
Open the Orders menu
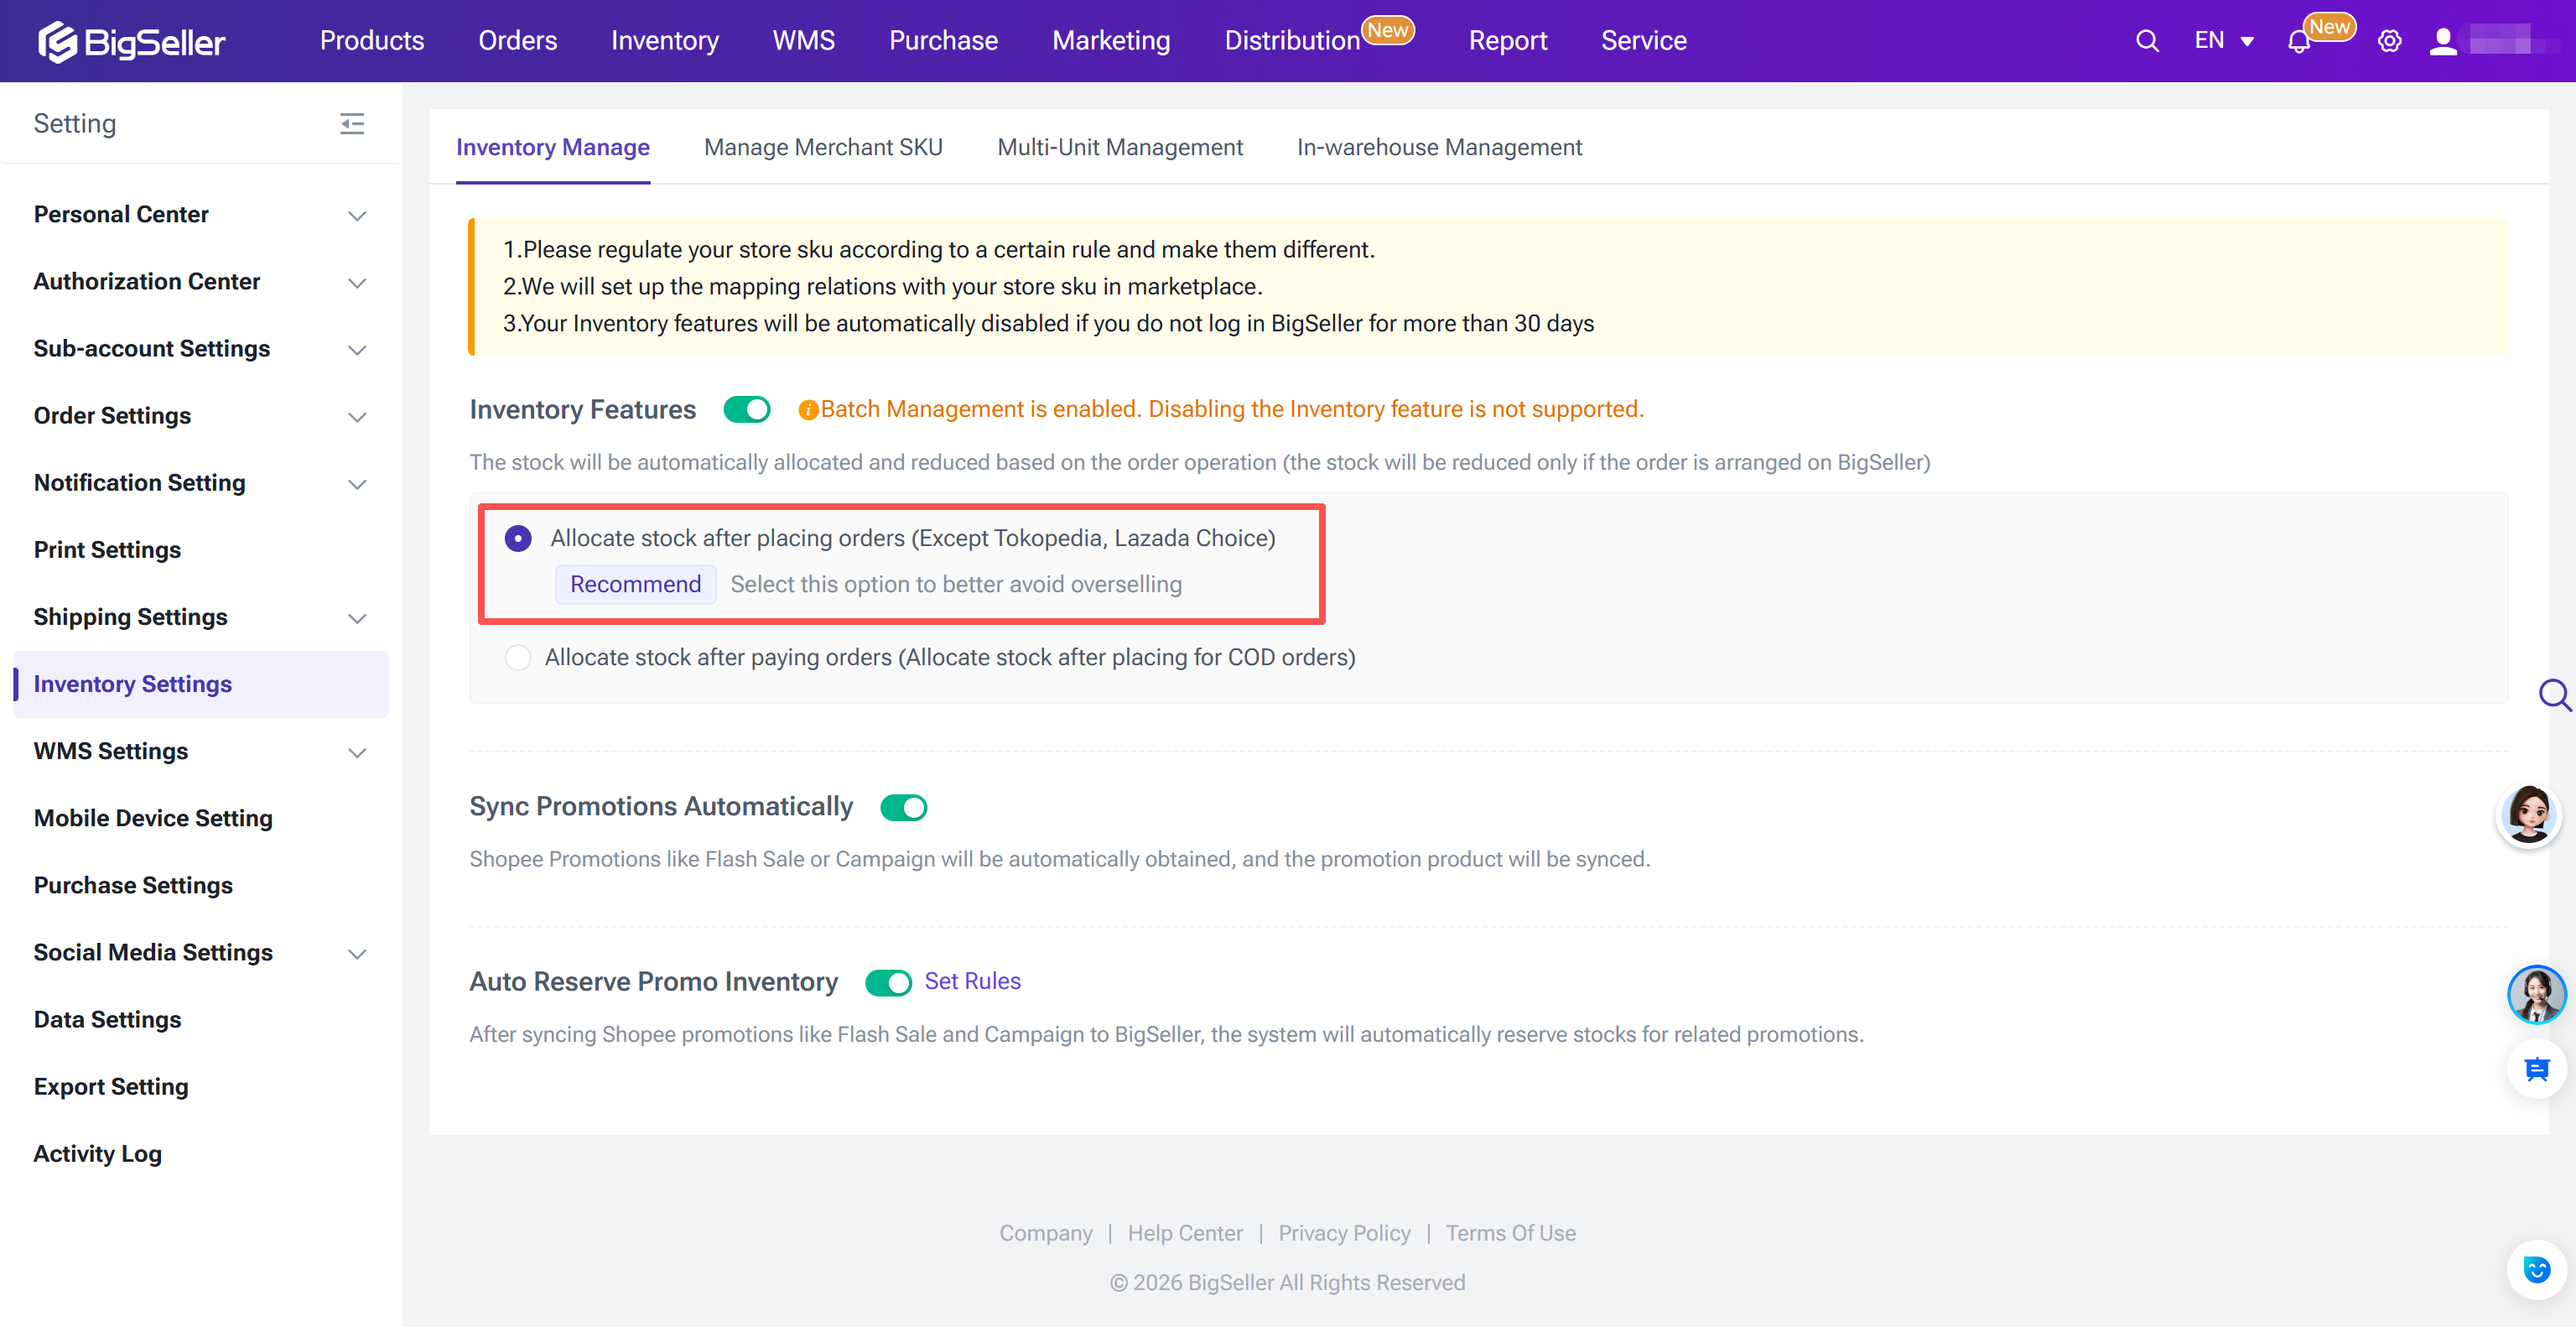click(x=517, y=41)
